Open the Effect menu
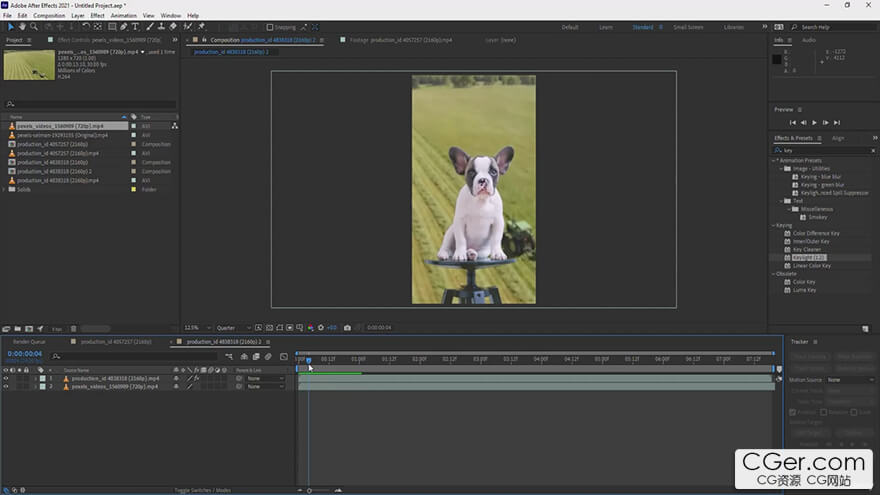 coord(98,16)
